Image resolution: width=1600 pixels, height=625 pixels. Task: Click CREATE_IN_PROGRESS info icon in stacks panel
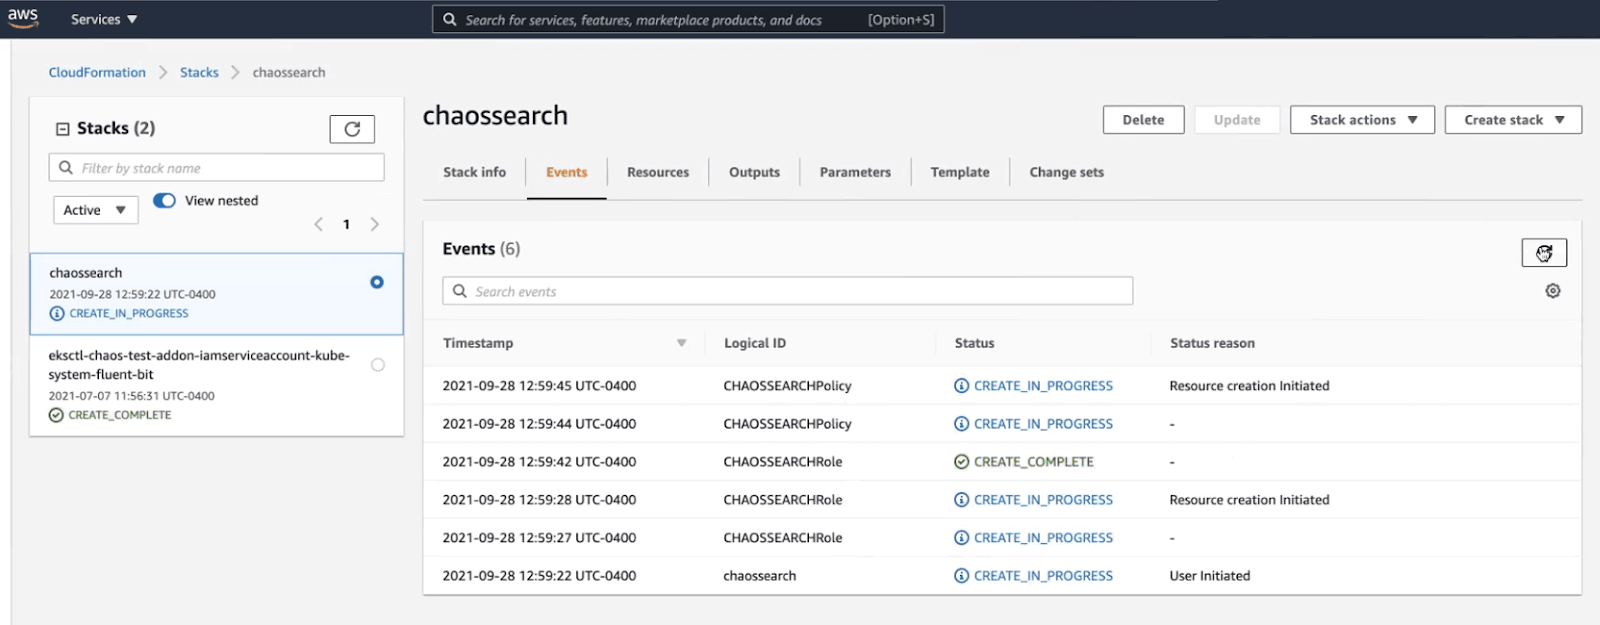pos(56,313)
